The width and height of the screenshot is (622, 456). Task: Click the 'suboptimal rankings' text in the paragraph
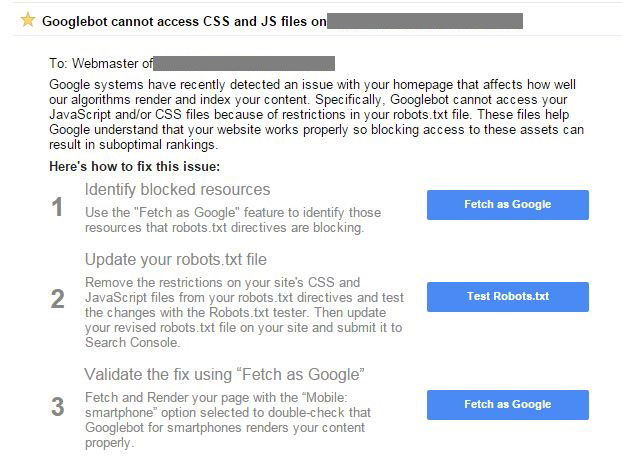pos(158,145)
